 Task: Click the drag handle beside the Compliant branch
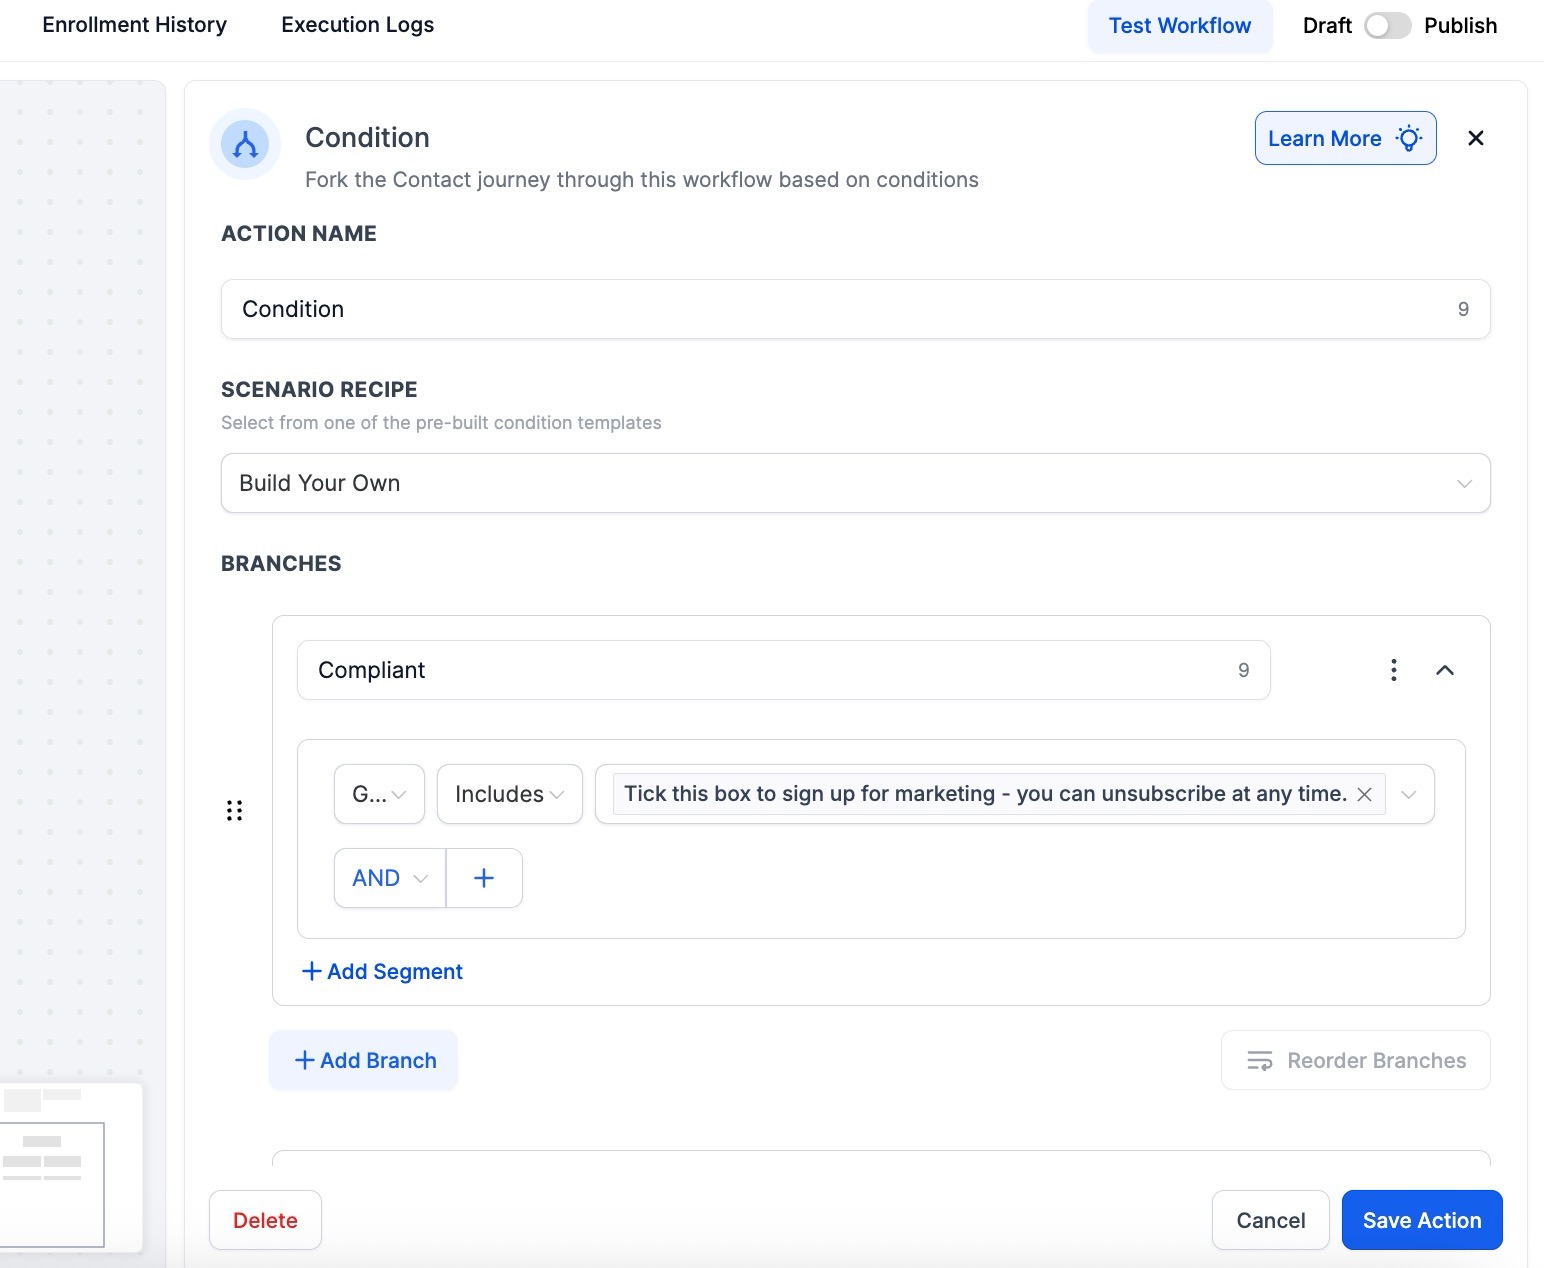tap(234, 810)
